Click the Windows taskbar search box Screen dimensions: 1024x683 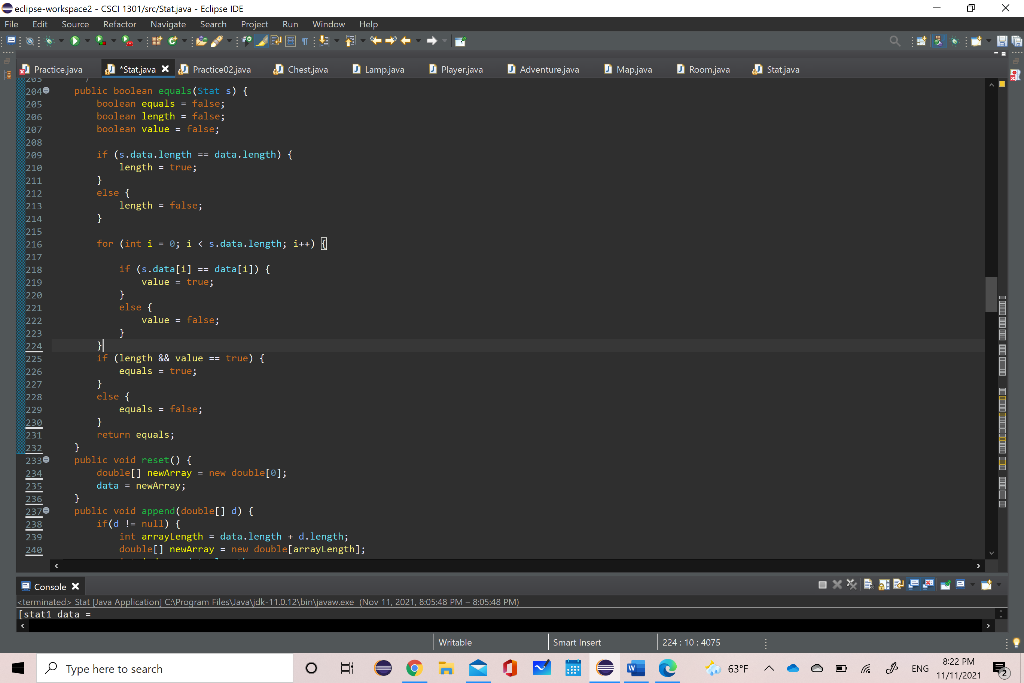tap(165, 669)
